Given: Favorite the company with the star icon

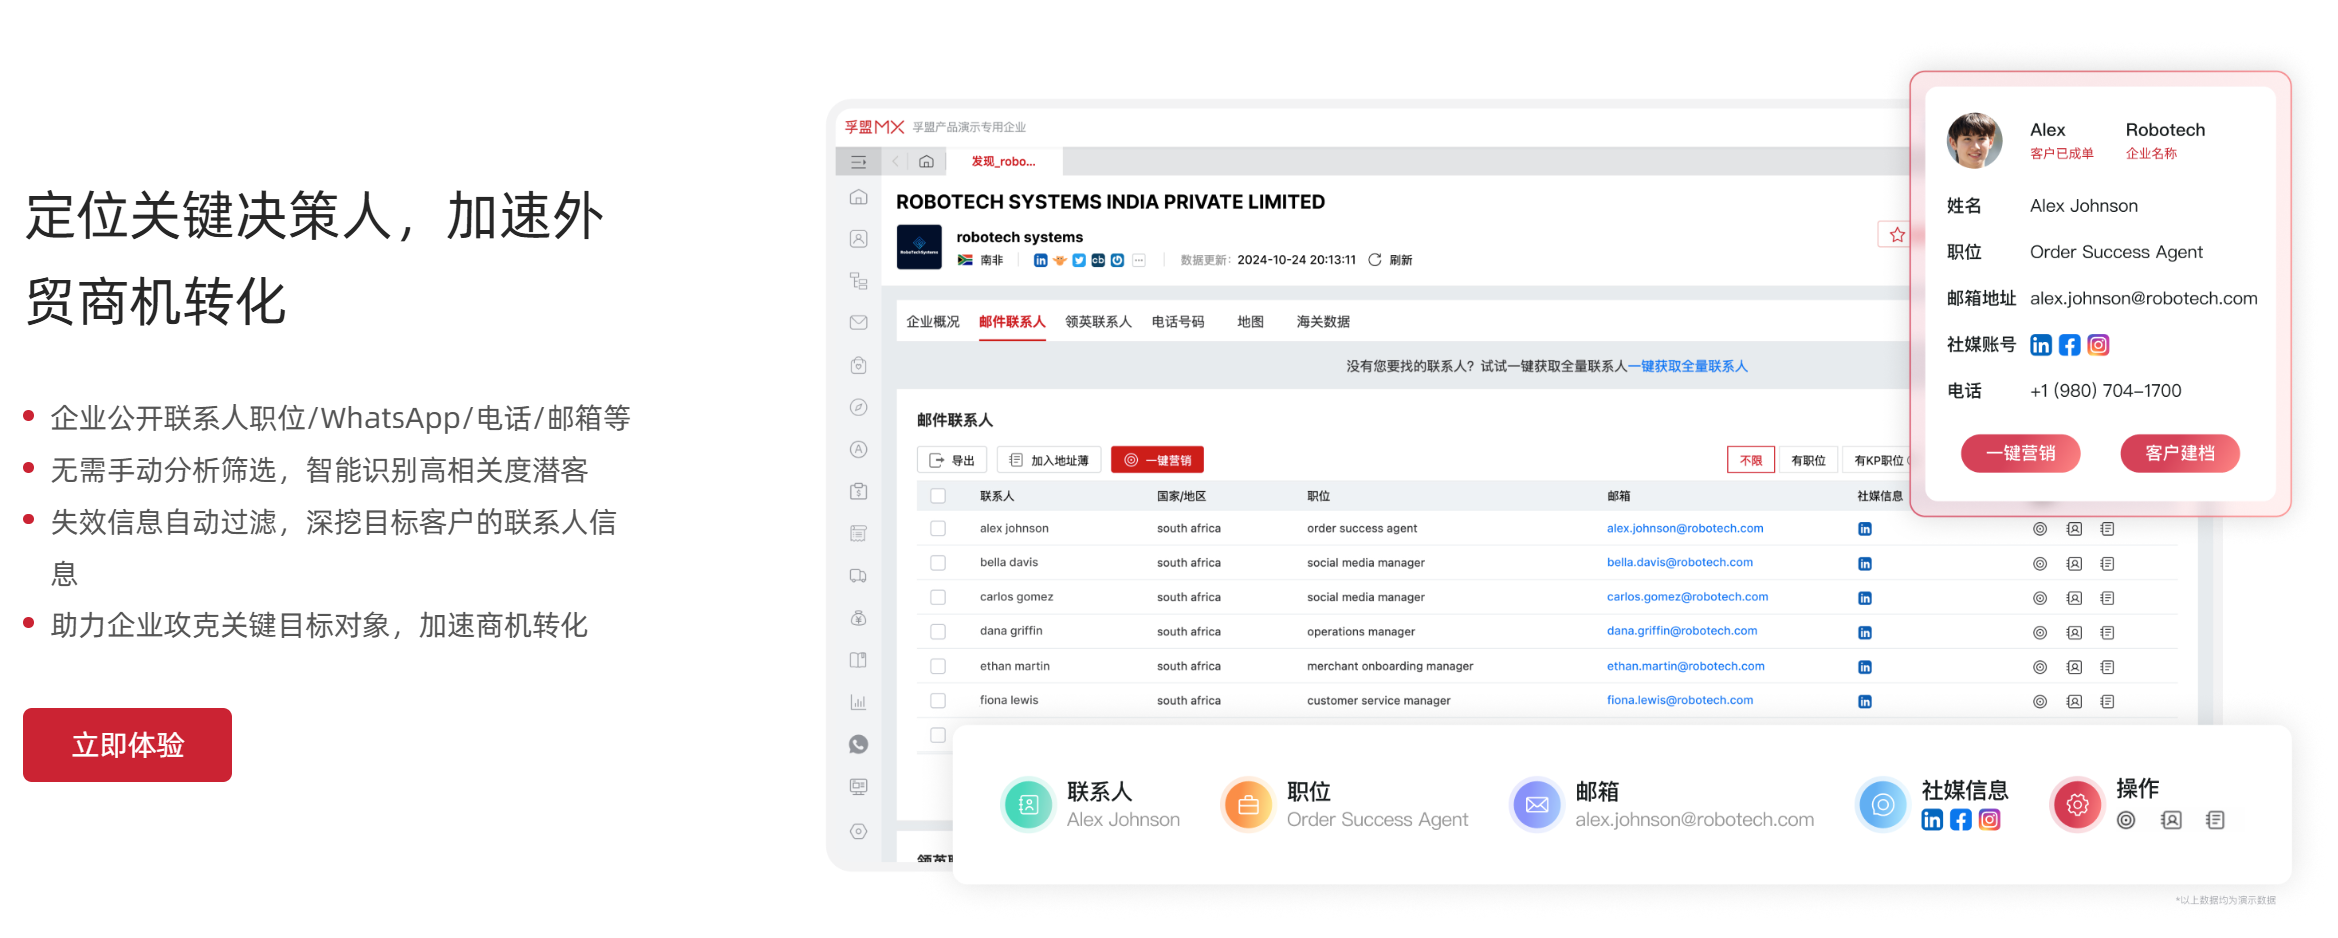Looking at the screenshot, I should (x=1896, y=235).
